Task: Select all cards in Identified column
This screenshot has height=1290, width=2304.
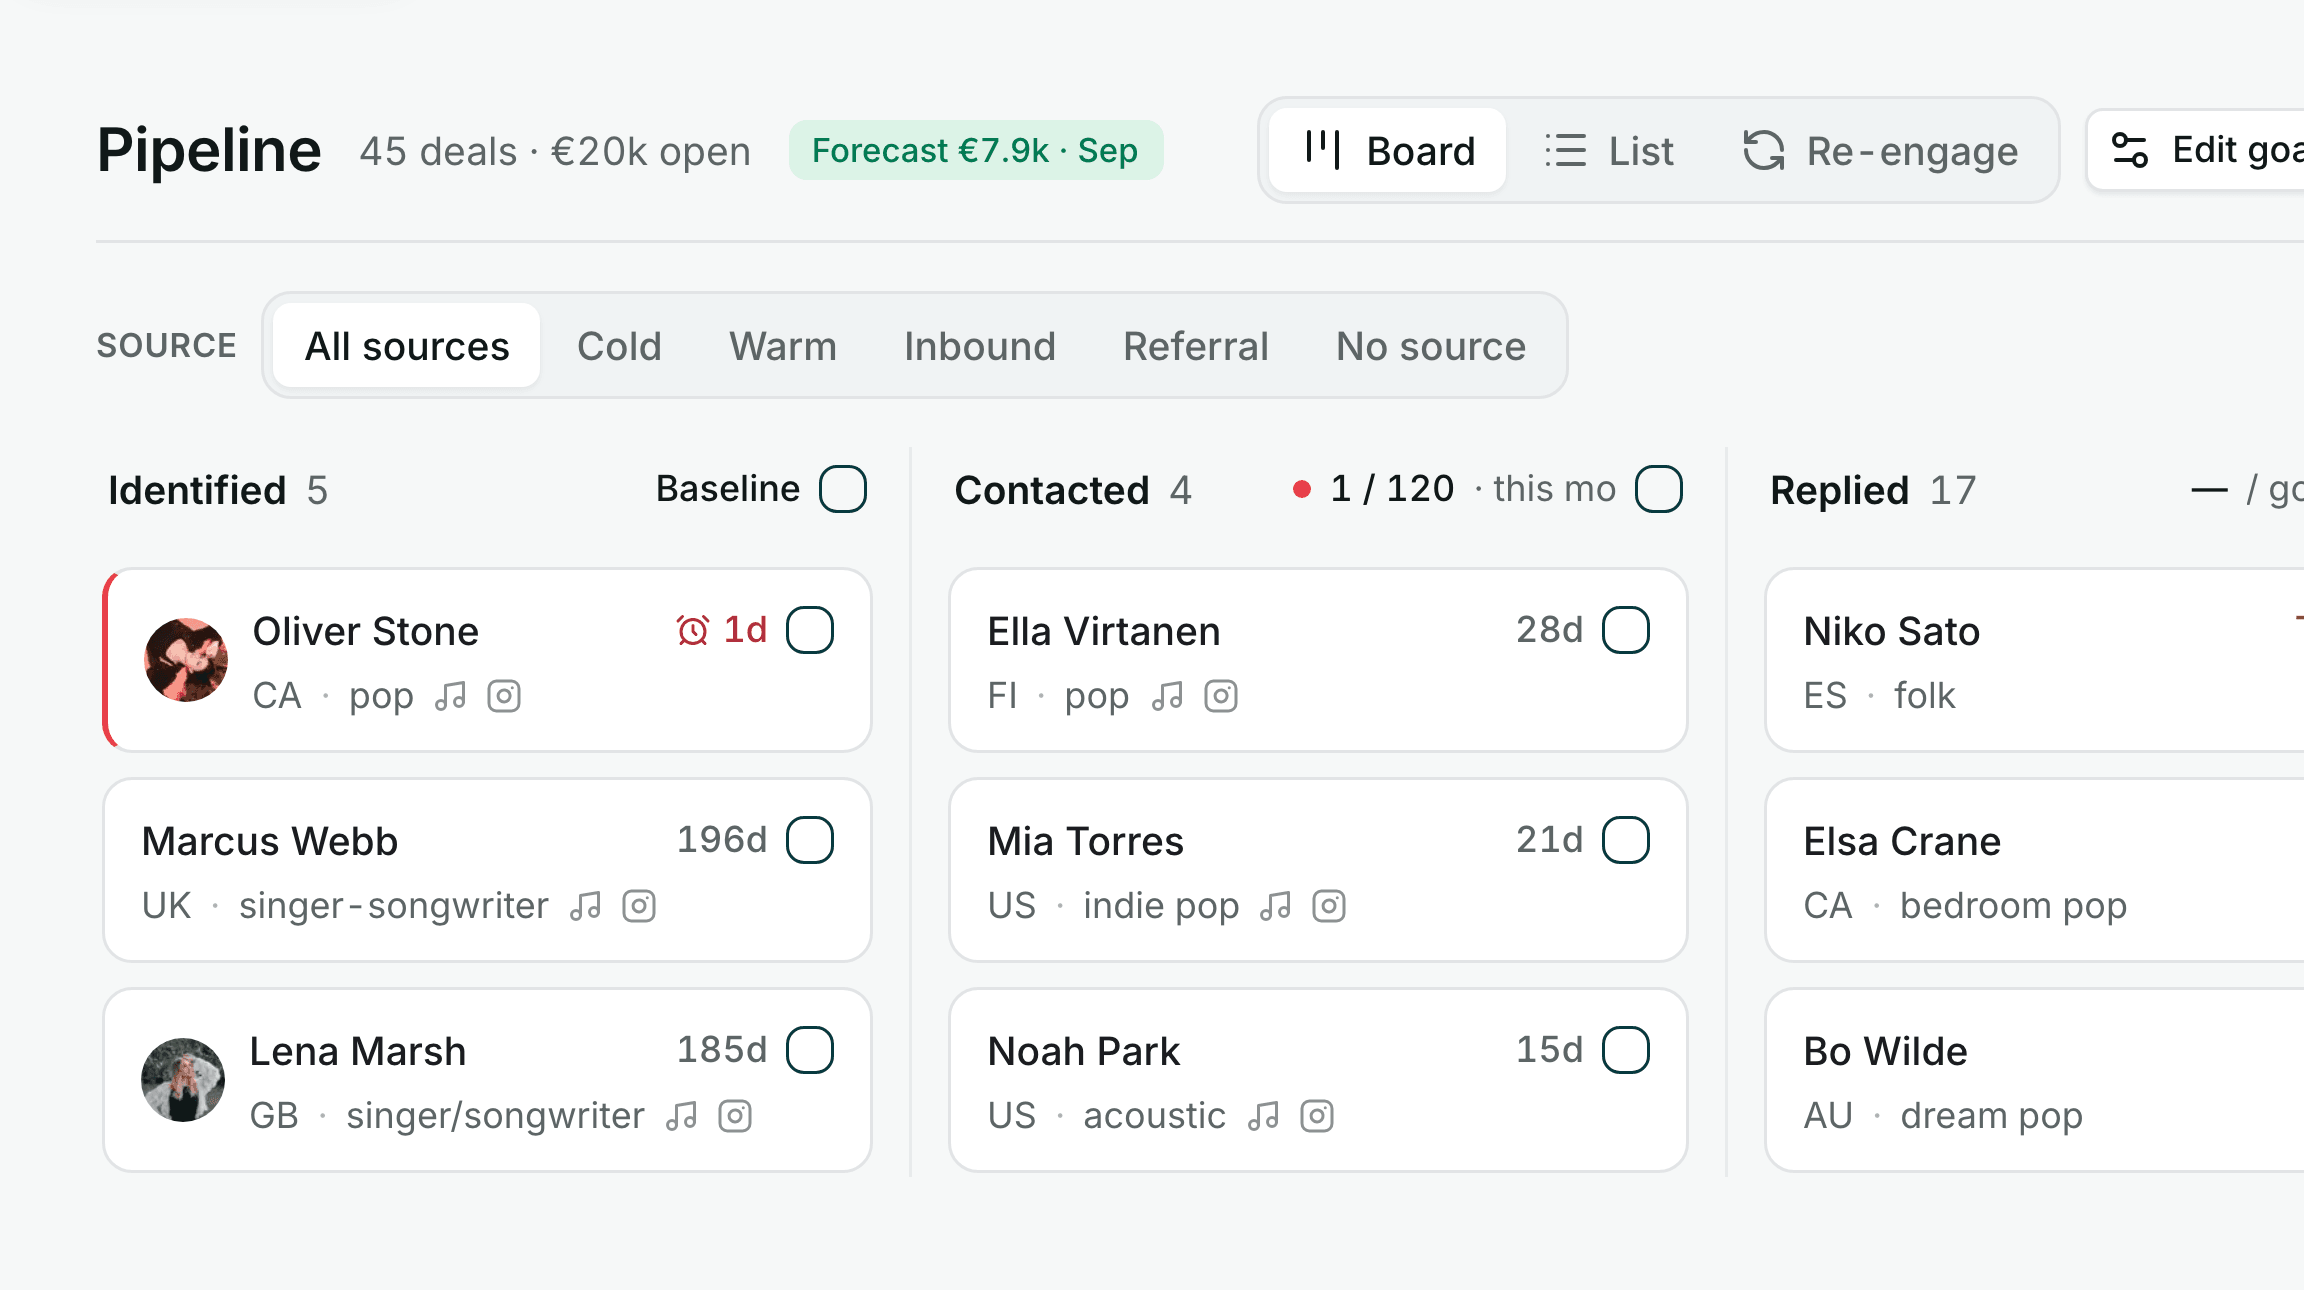Action: pos(843,489)
